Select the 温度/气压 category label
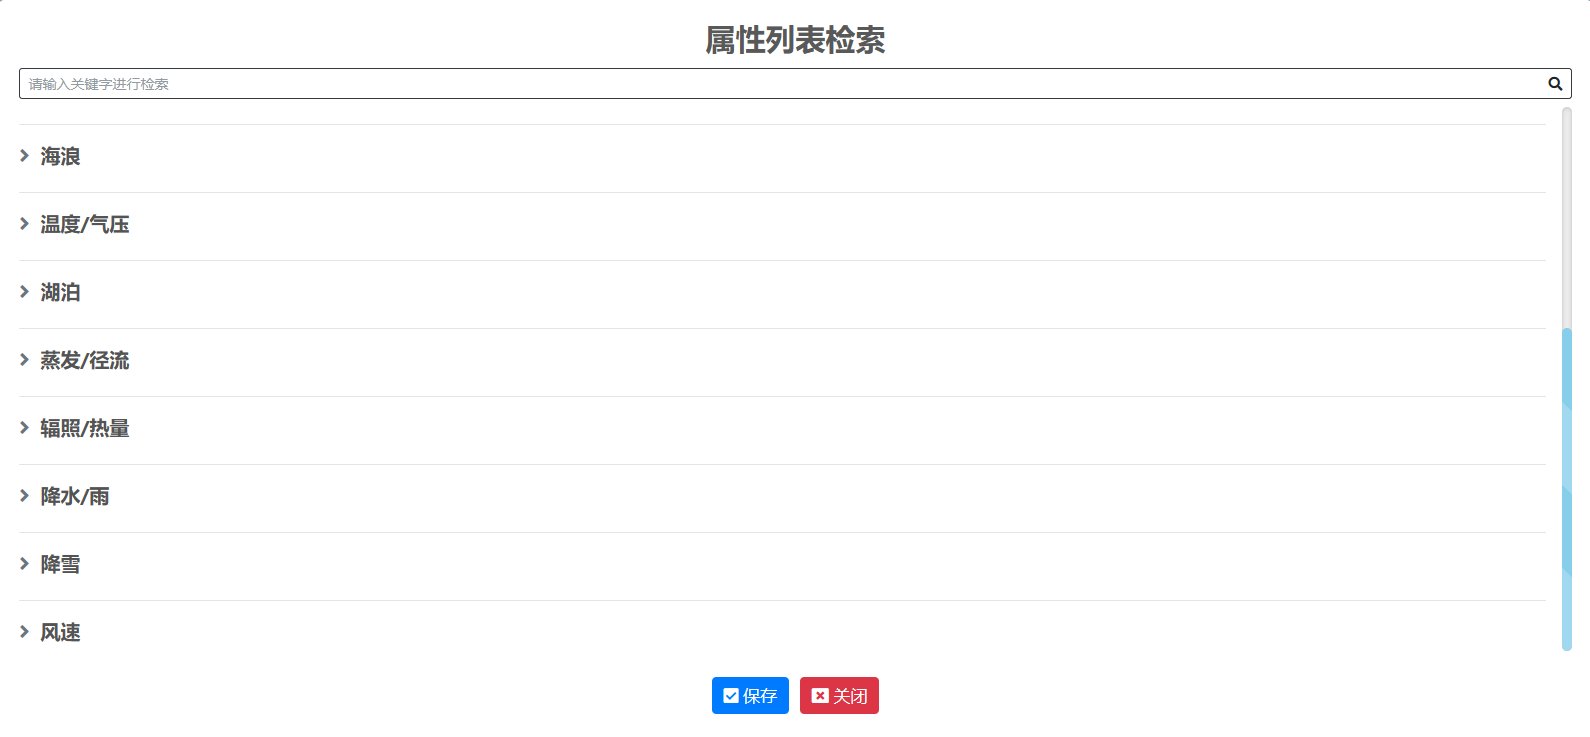 click(84, 224)
